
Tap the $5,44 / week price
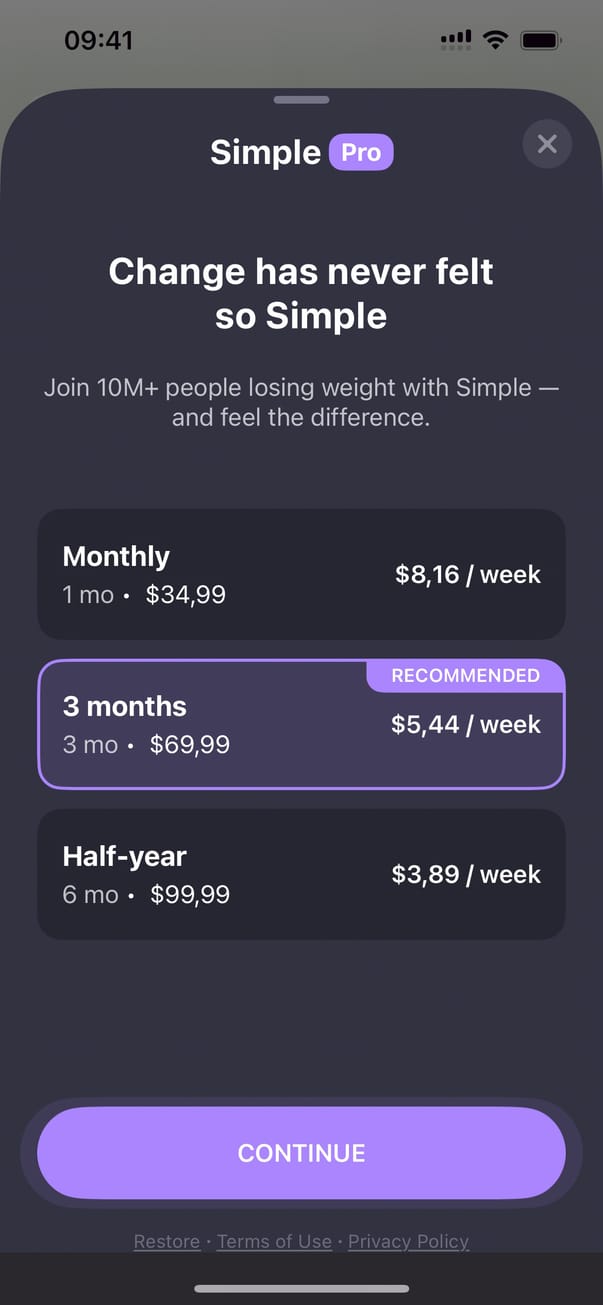[465, 725]
